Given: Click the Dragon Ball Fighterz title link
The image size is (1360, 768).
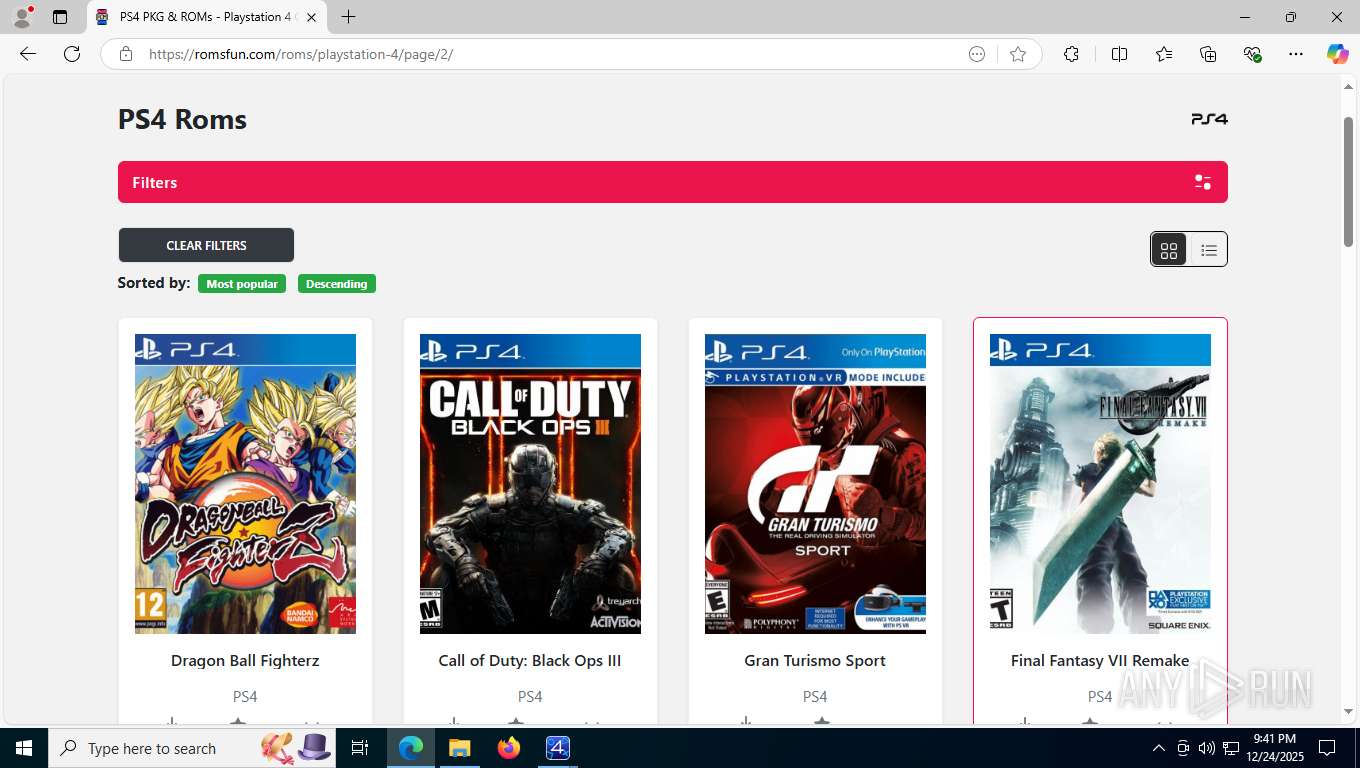Looking at the screenshot, I should click(245, 661).
